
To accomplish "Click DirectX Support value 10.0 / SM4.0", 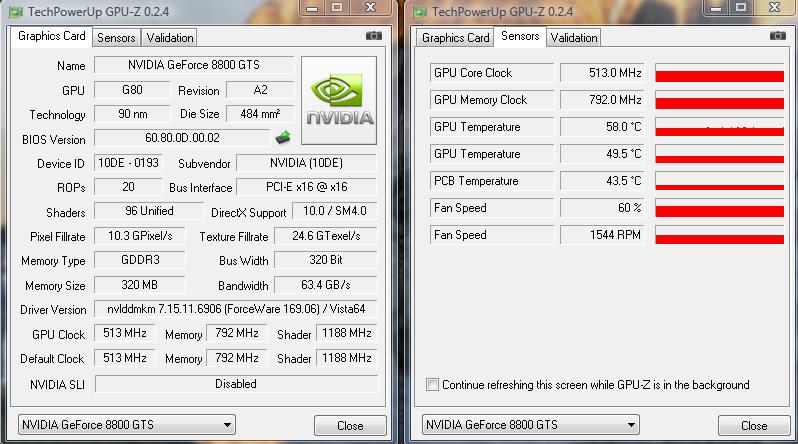I will (335, 211).
